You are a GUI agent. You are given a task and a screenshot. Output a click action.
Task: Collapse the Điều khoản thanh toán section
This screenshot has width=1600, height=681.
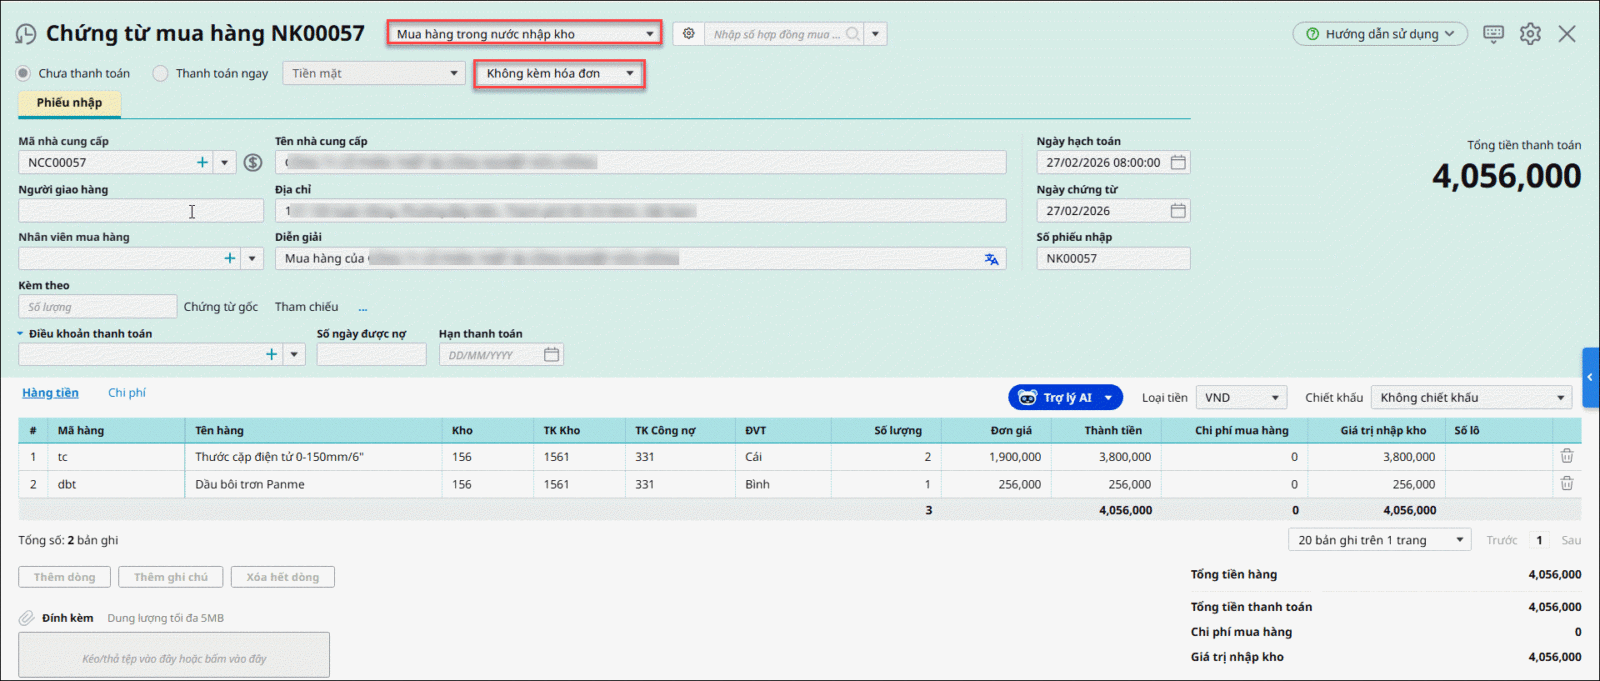pyautogui.click(x=20, y=334)
